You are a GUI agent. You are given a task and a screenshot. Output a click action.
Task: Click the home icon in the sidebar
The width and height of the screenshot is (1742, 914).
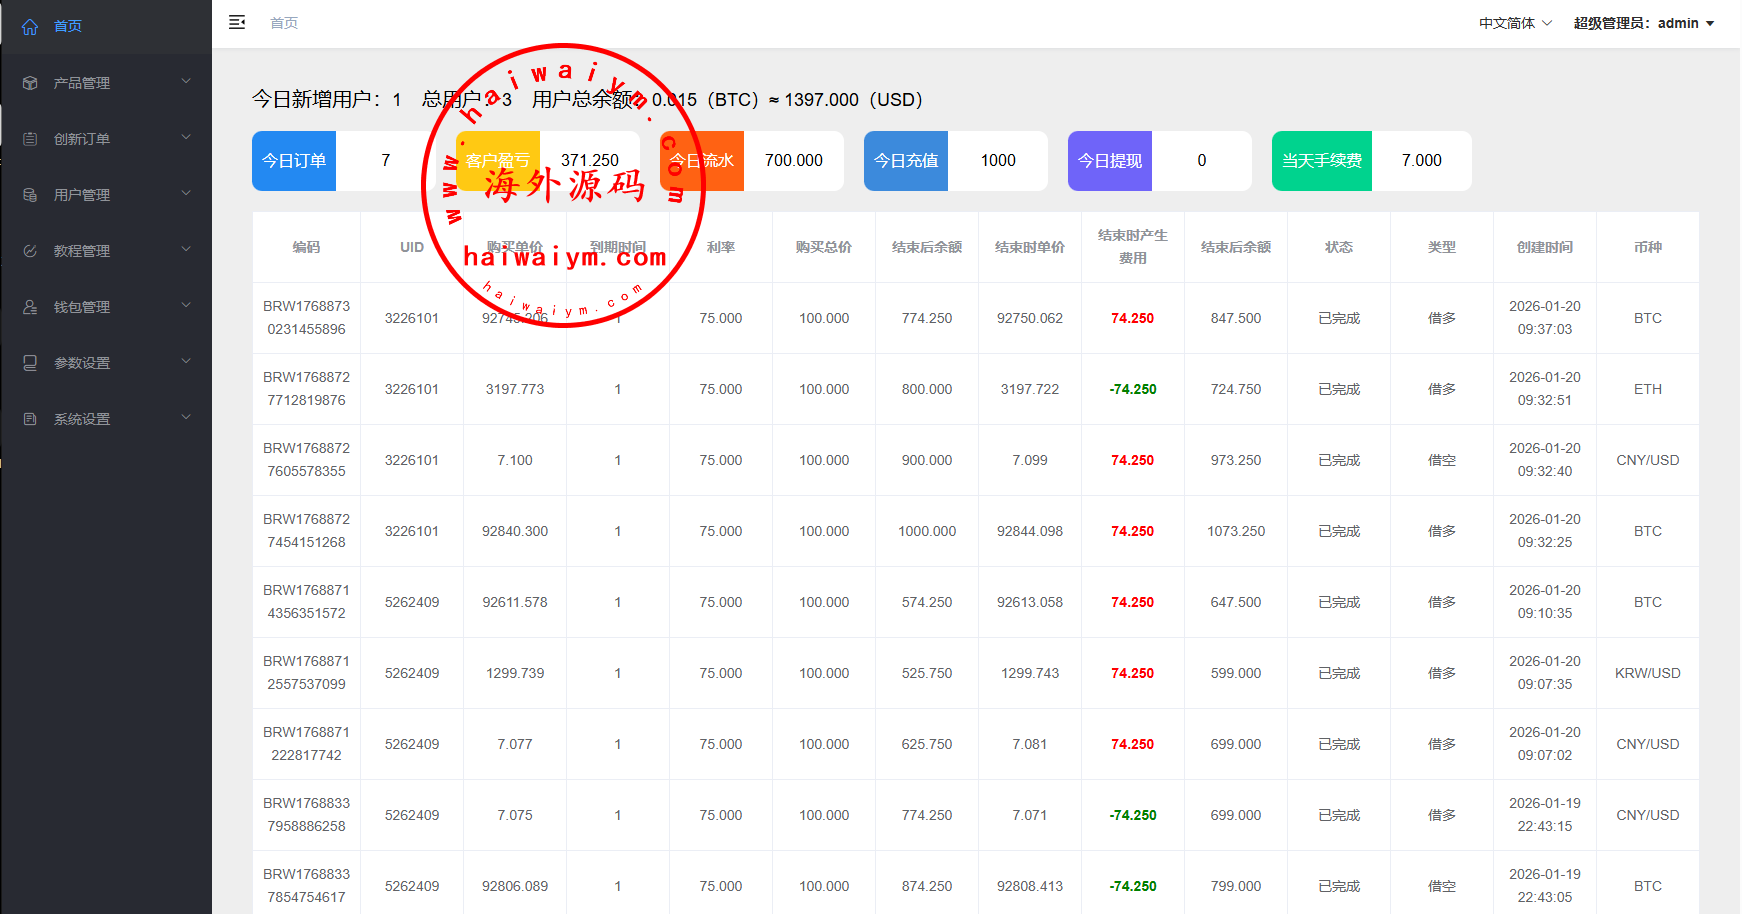(x=30, y=27)
